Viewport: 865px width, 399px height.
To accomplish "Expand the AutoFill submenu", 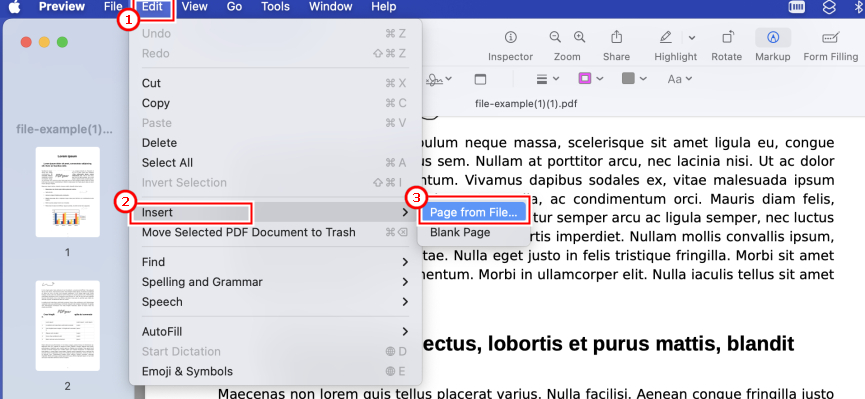I will 275,332.
